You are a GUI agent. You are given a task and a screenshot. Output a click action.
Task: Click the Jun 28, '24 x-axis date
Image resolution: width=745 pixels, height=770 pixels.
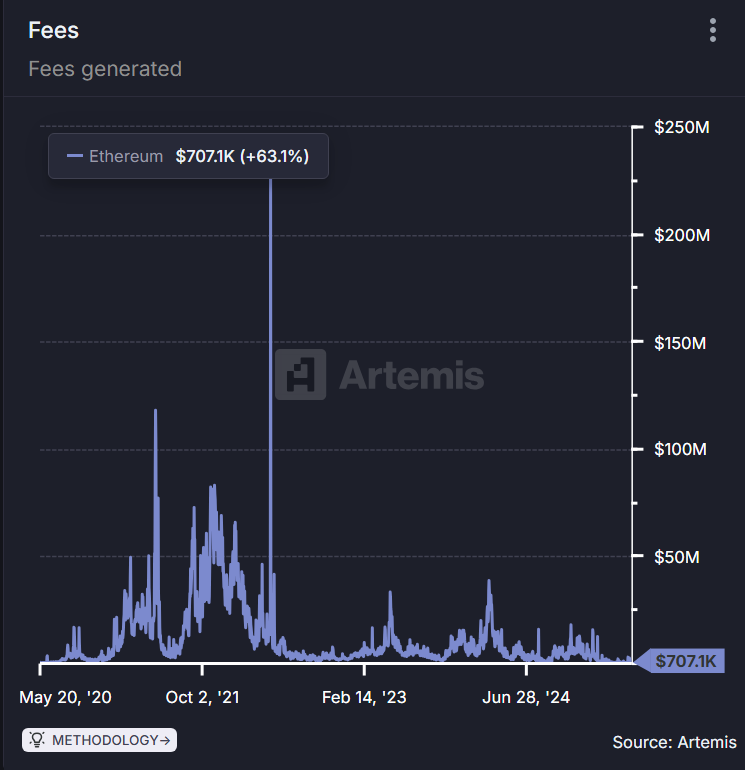pyautogui.click(x=526, y=697)
